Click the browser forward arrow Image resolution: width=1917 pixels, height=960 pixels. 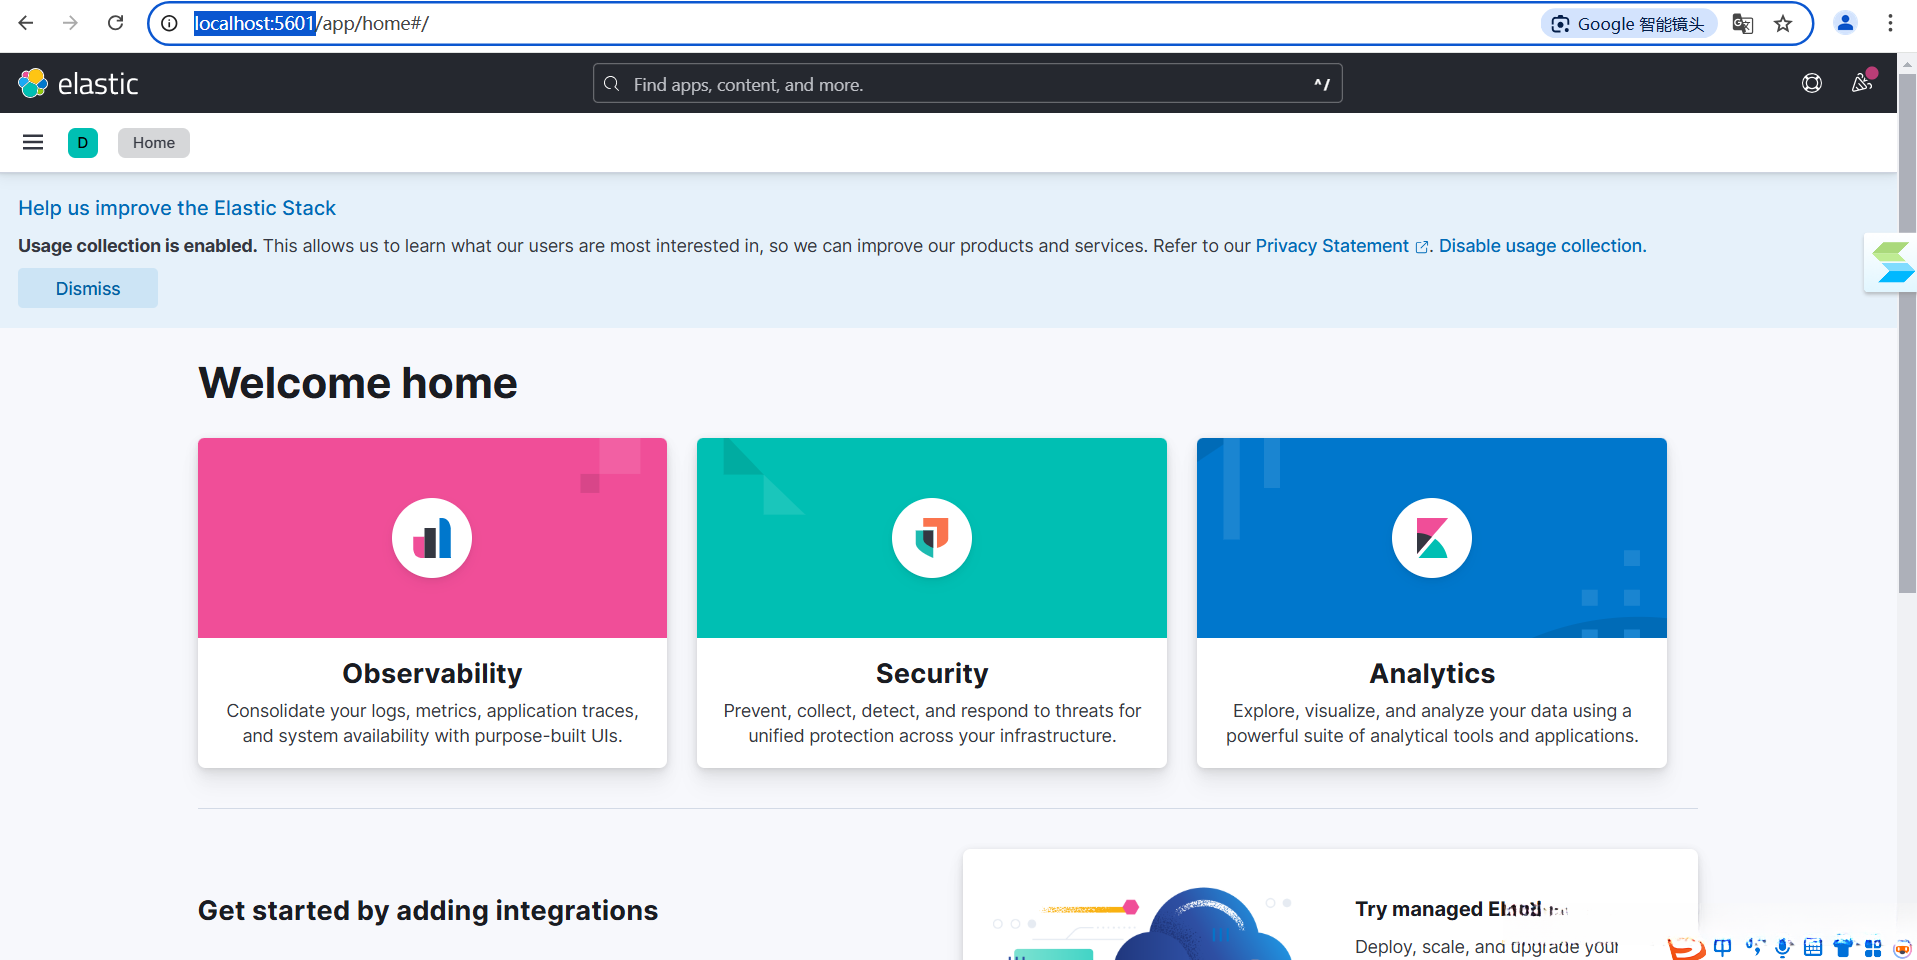(70, 23)
